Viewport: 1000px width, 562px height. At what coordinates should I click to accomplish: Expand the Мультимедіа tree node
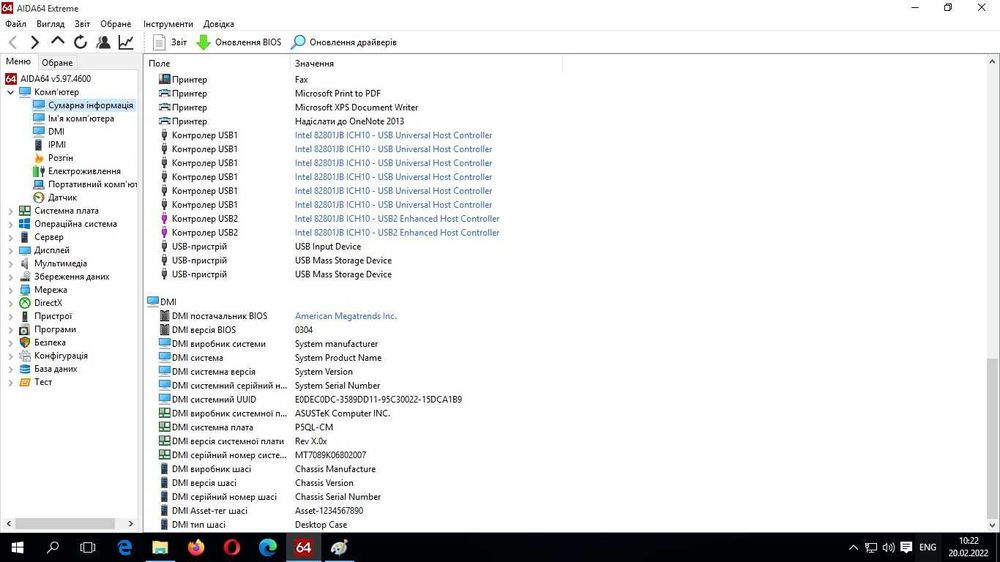[x=10, y=263]
